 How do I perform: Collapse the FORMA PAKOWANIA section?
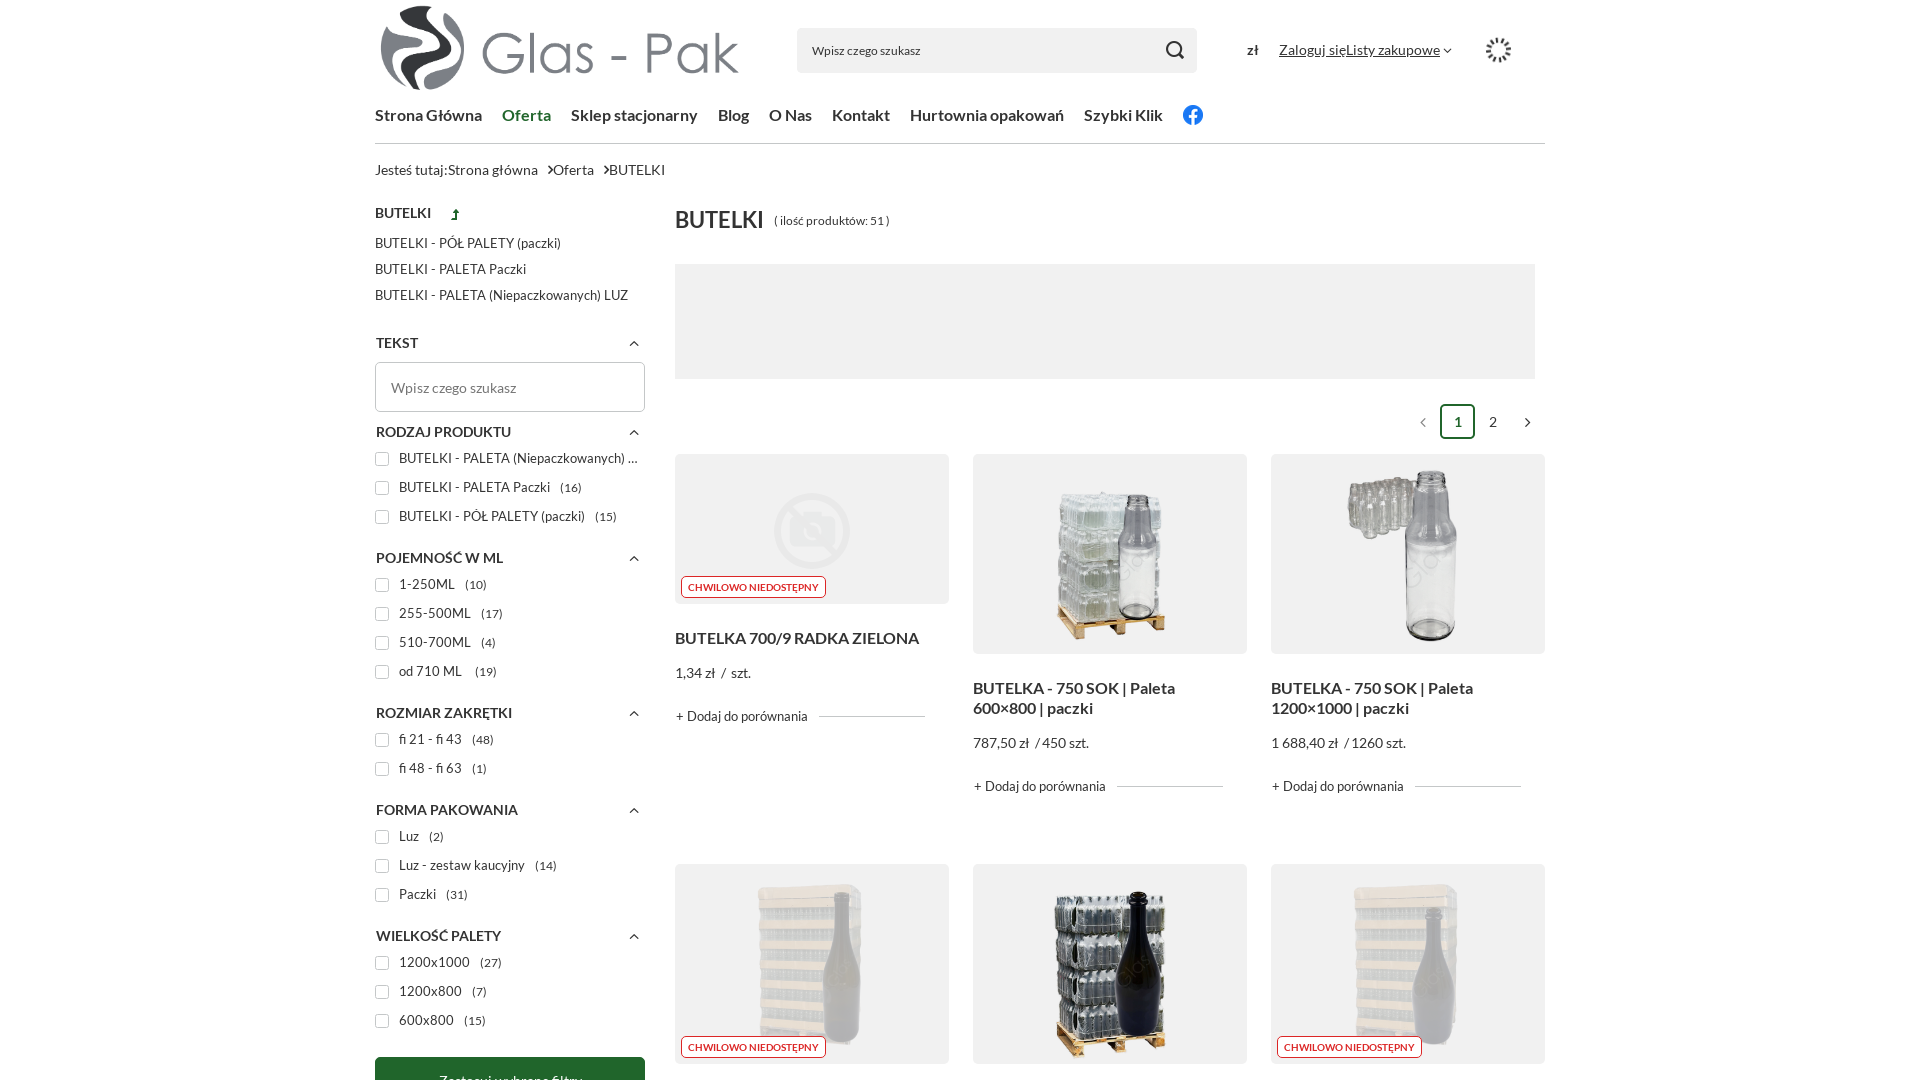point(633,811)
